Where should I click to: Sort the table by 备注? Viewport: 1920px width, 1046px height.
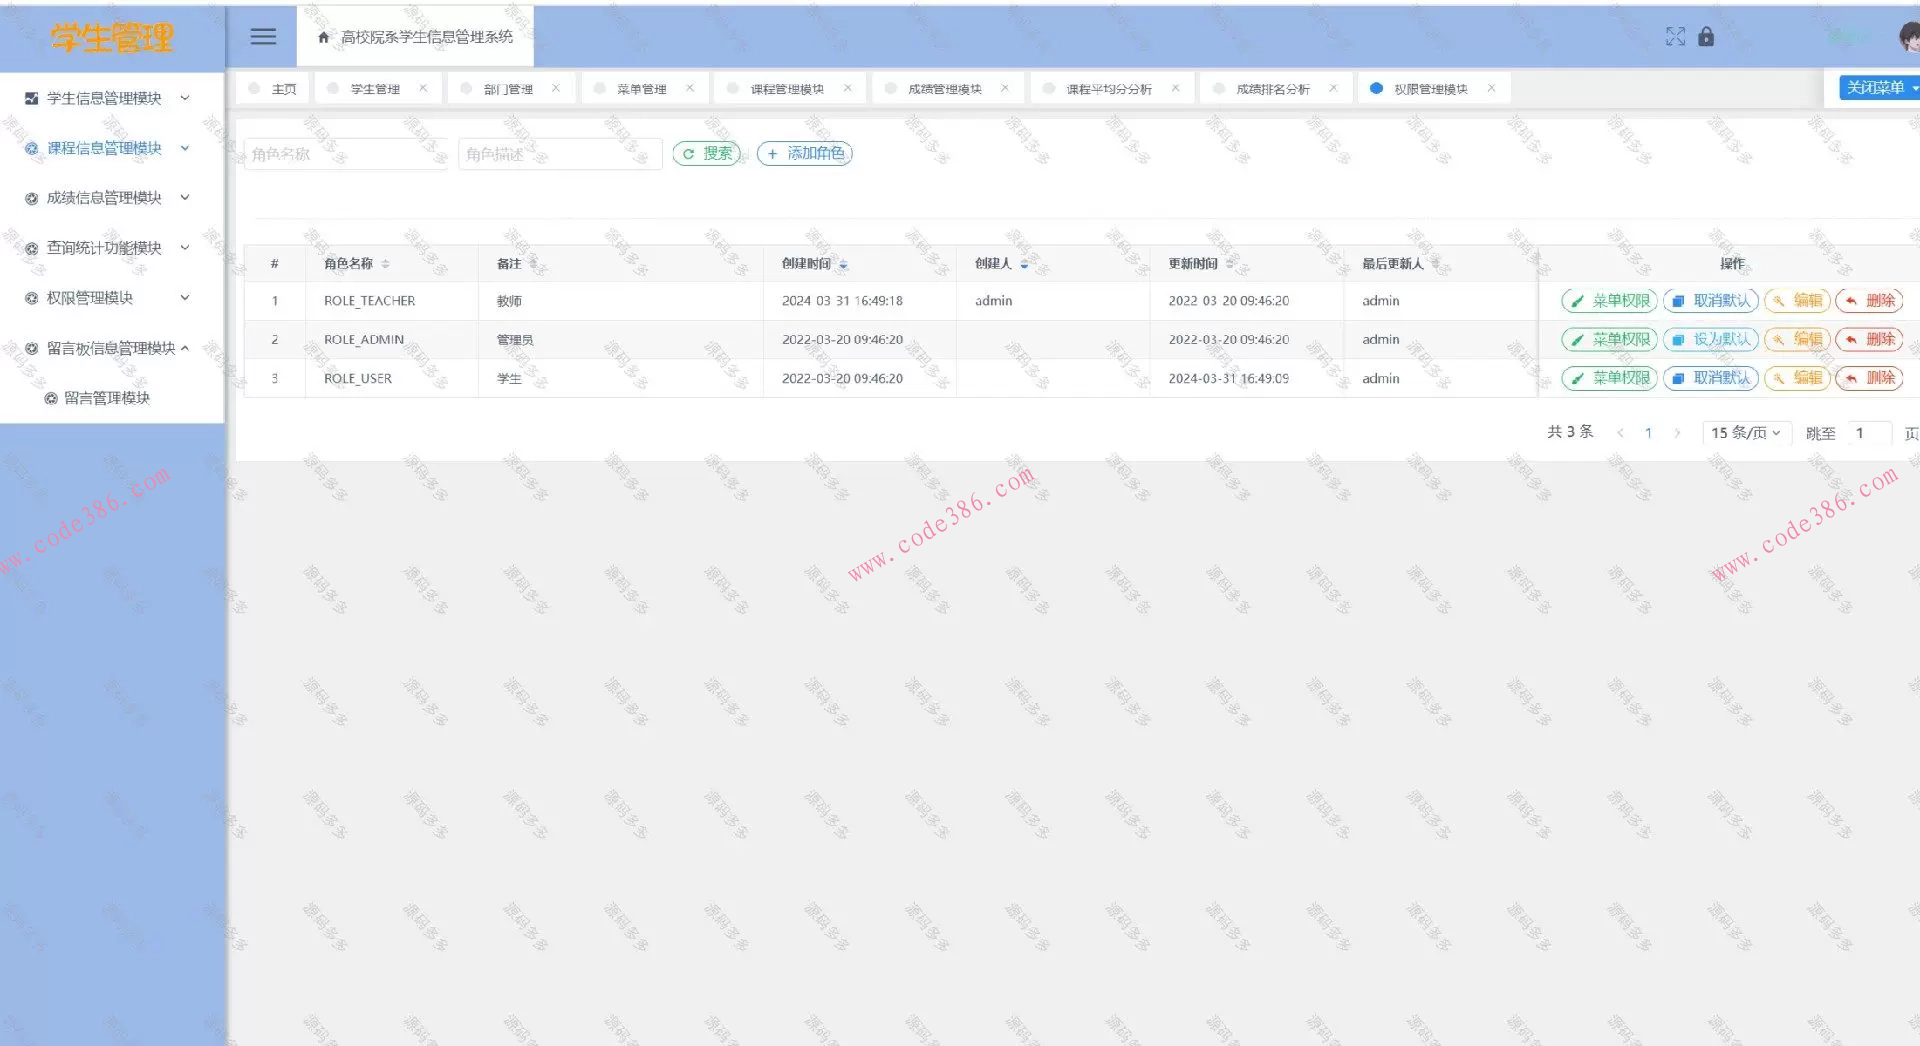pyautogui.click(x=533, y=264)
